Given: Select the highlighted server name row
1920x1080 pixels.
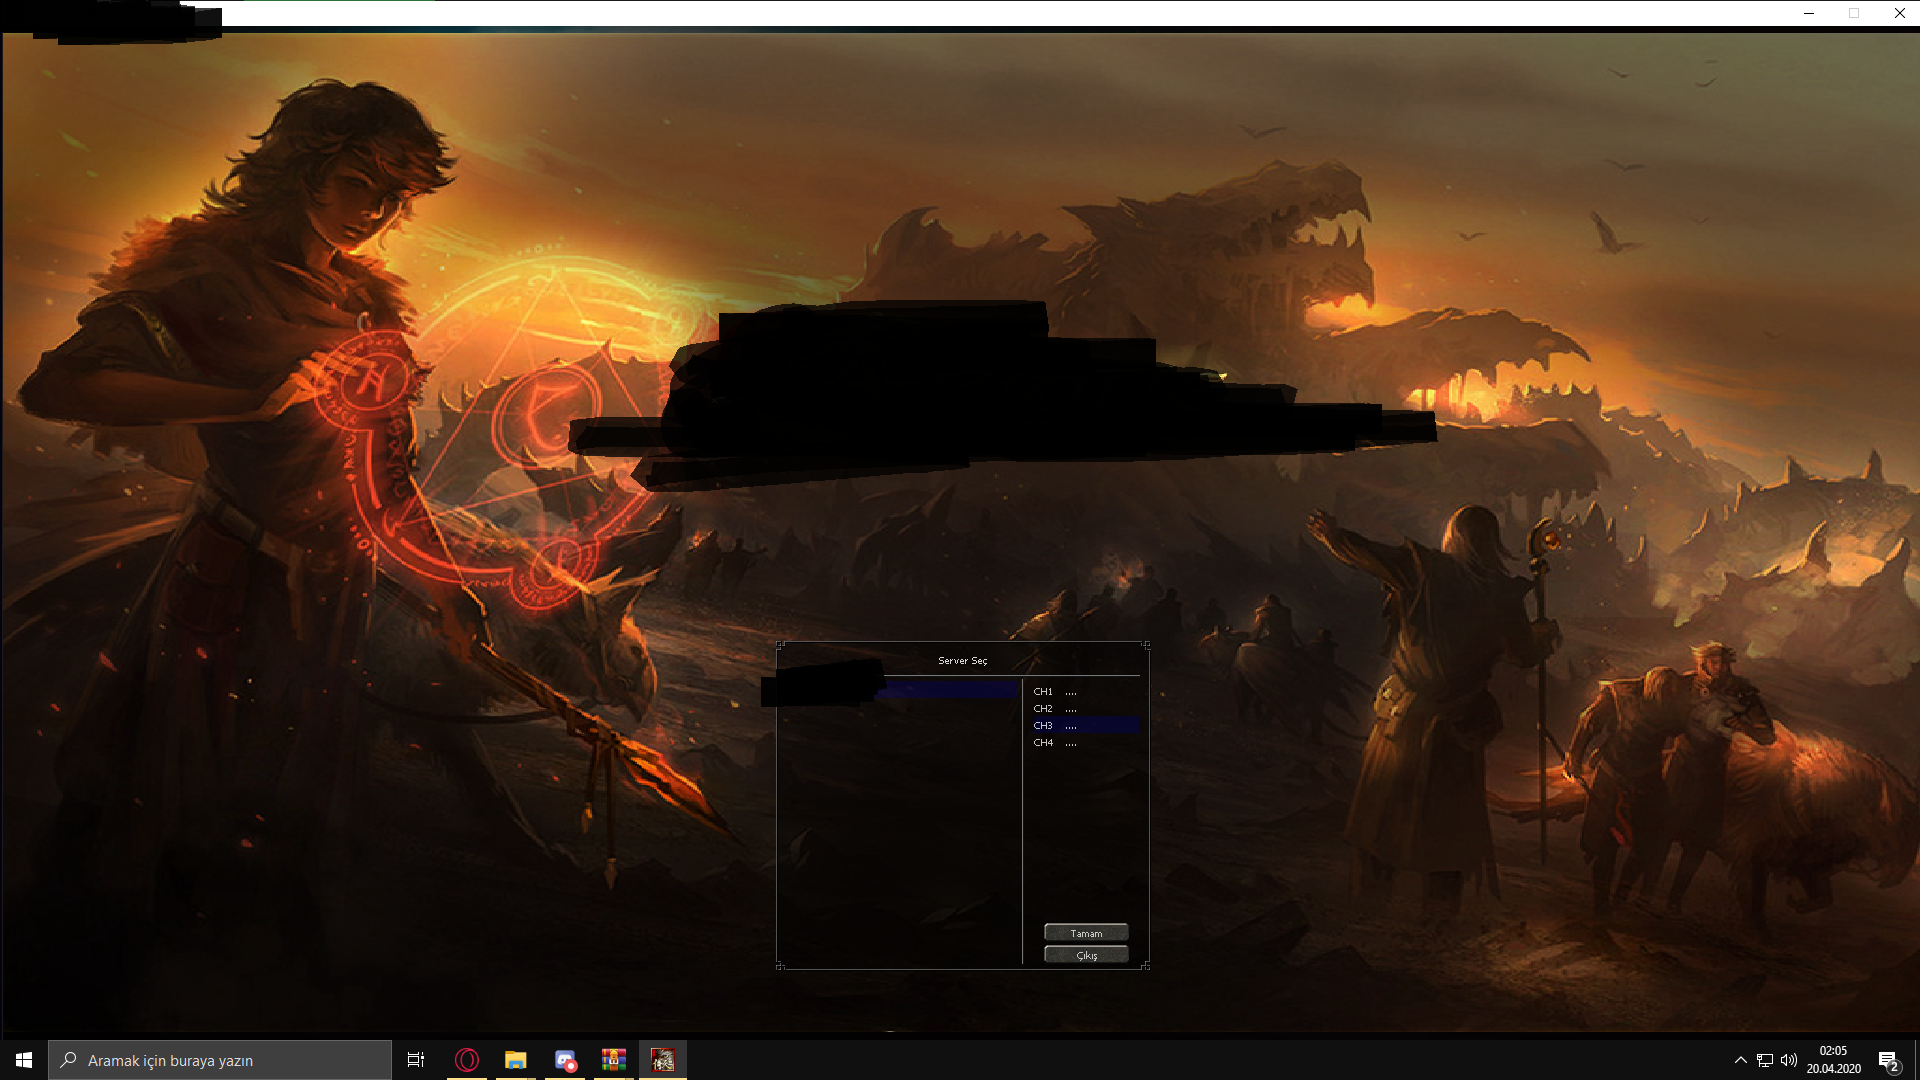Looking at the screenshot, I should click(x=899, y=690).
